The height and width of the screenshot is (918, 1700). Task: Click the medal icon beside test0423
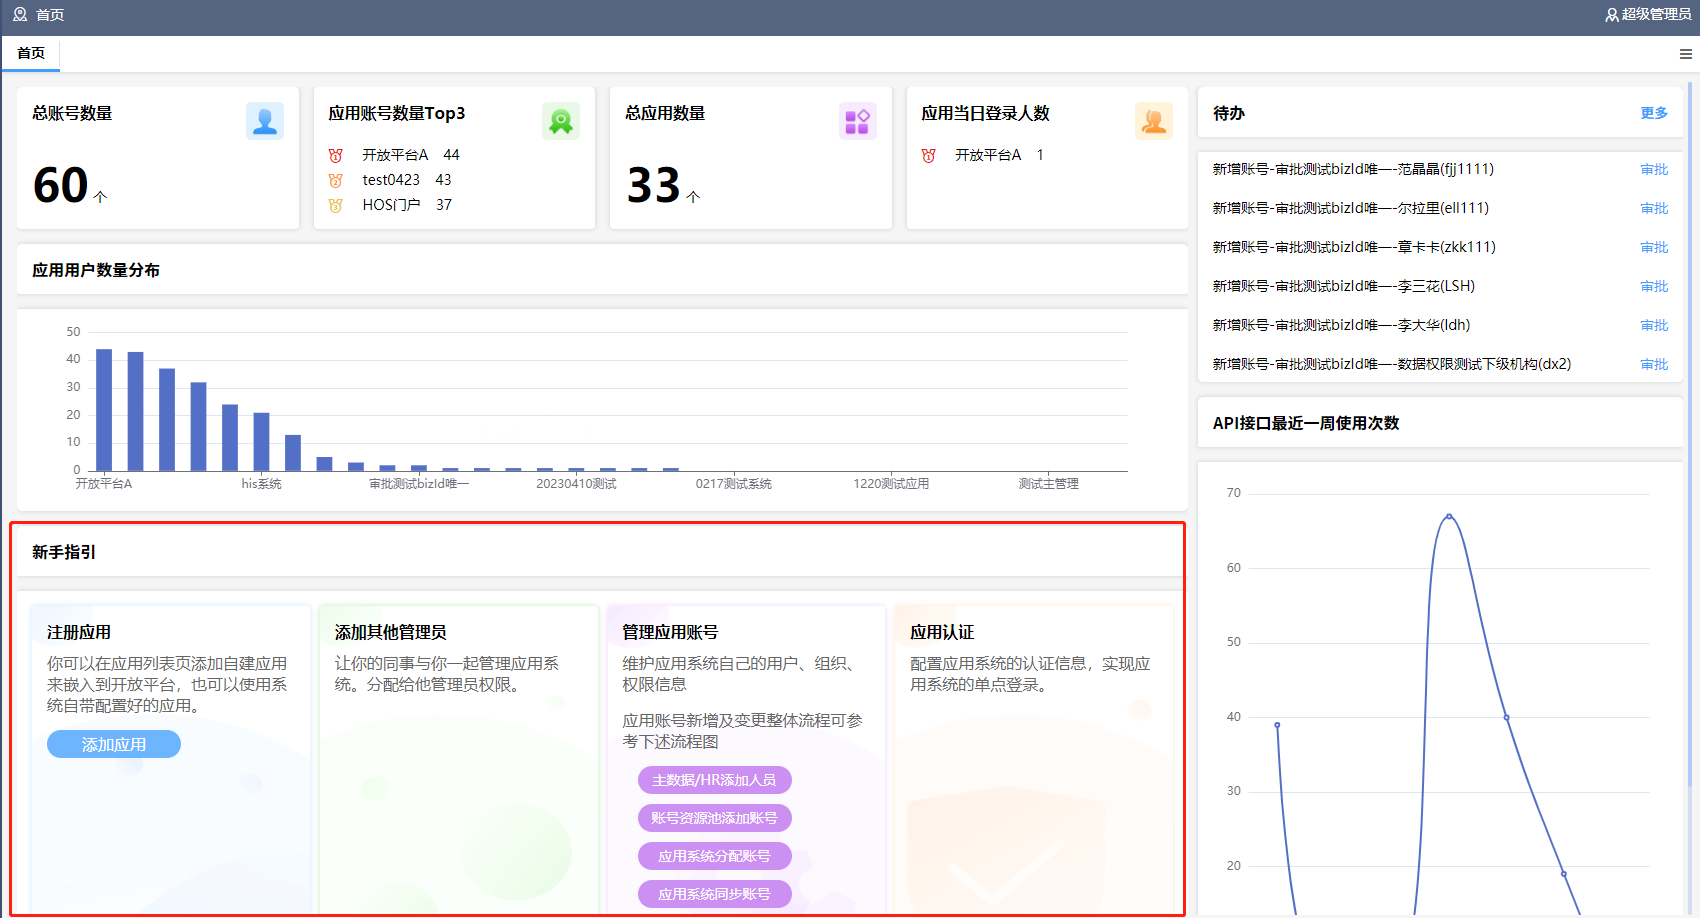[336, 180]
